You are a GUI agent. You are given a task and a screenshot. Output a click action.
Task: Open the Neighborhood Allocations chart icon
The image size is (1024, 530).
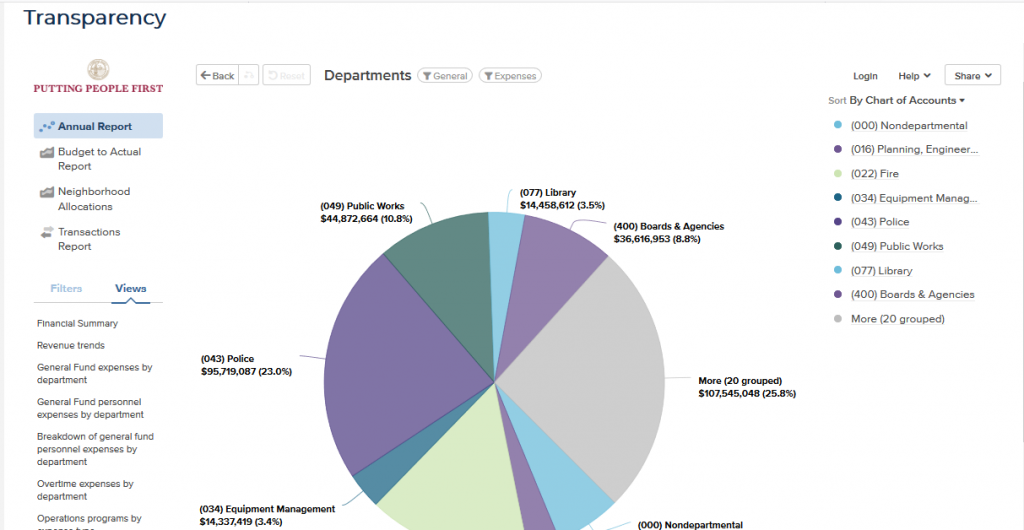(x=46, y=192)
